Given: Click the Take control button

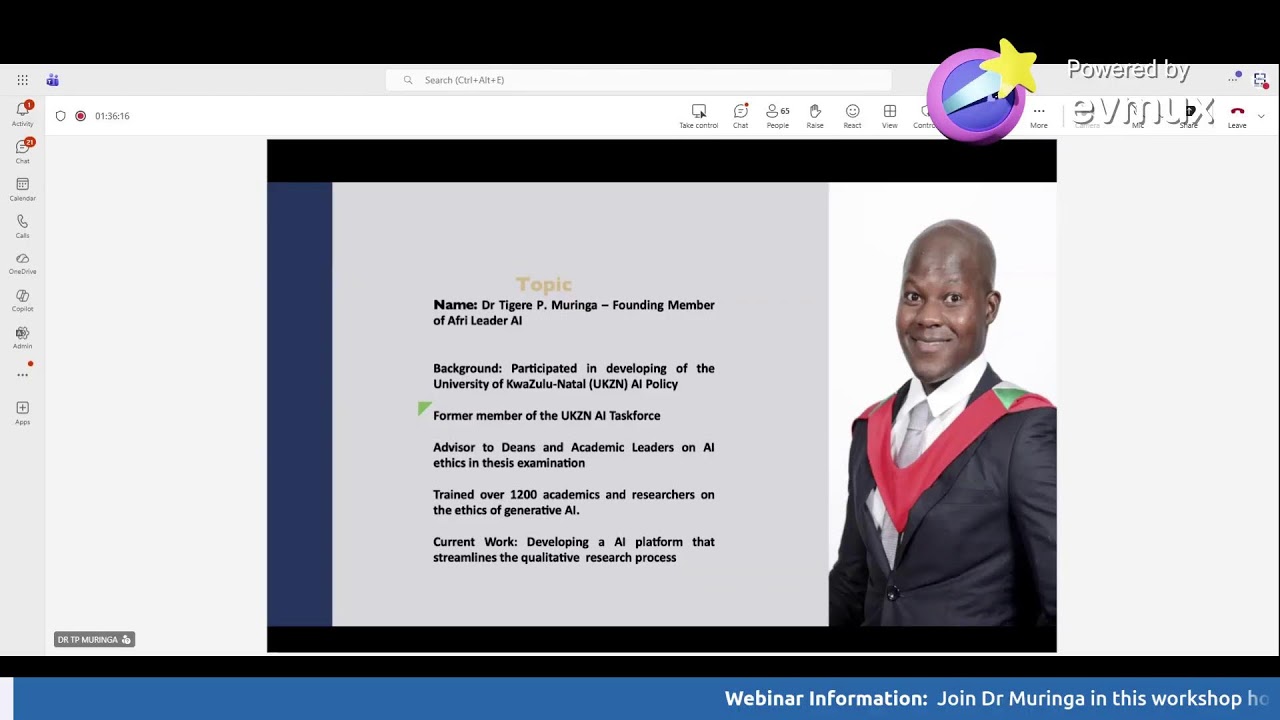Looking at the screenshot, I should pyautogui.click(x=698, y=116).
